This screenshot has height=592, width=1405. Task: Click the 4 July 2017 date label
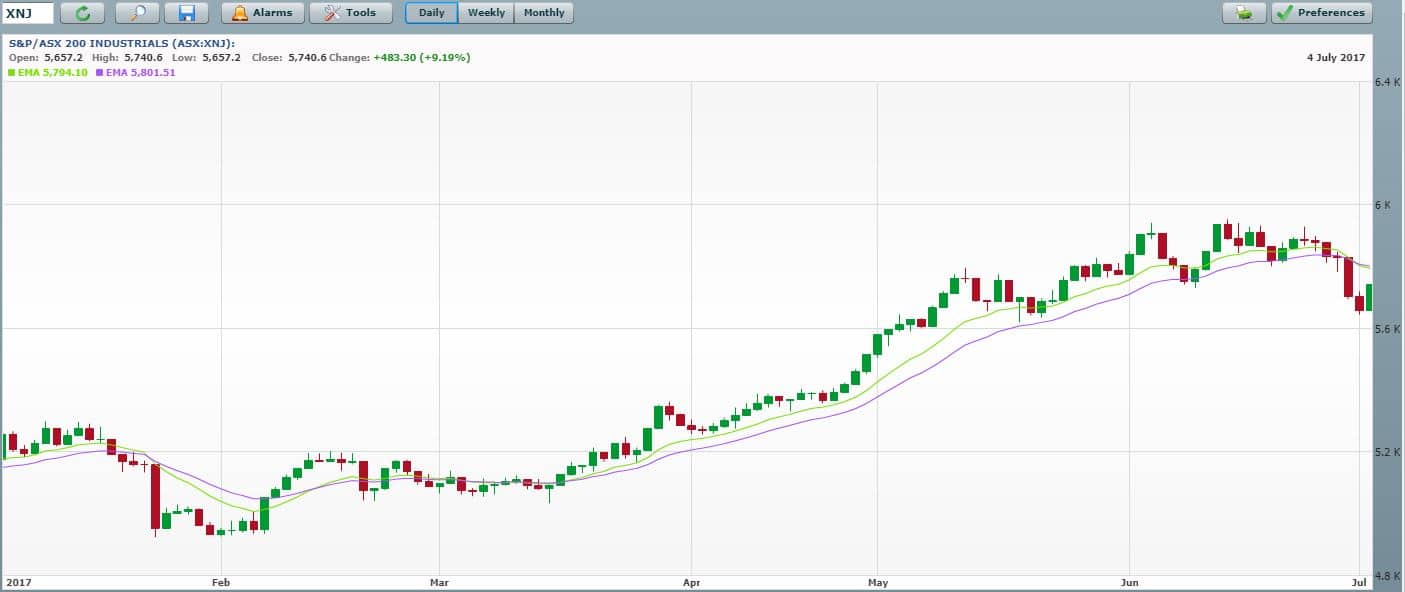tap(1337, 58)
